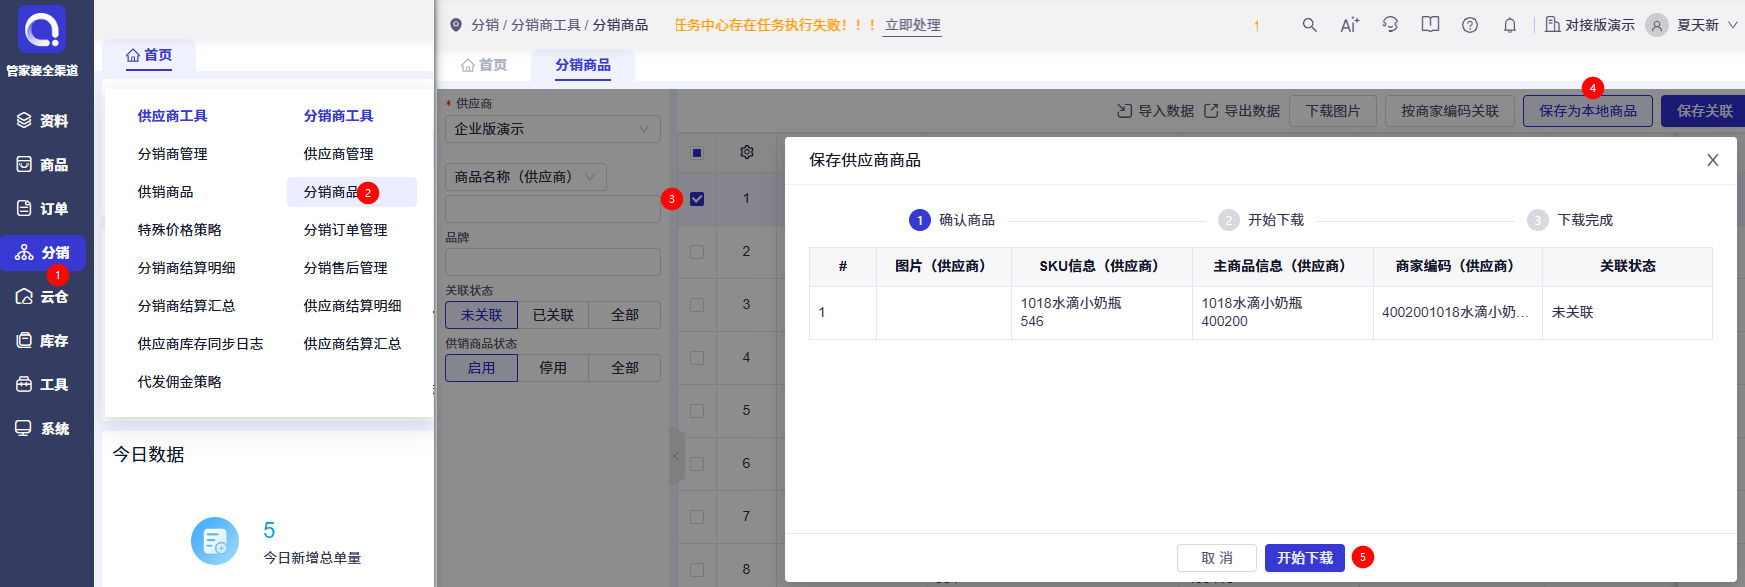Viewport: 1745px width, 587px height.
Task: Click the 保存关联 button
Action: point(1704,111)
